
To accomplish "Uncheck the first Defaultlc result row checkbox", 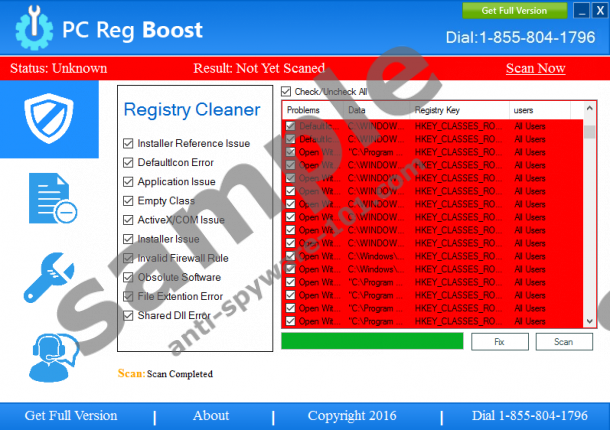I will [290, 126].
